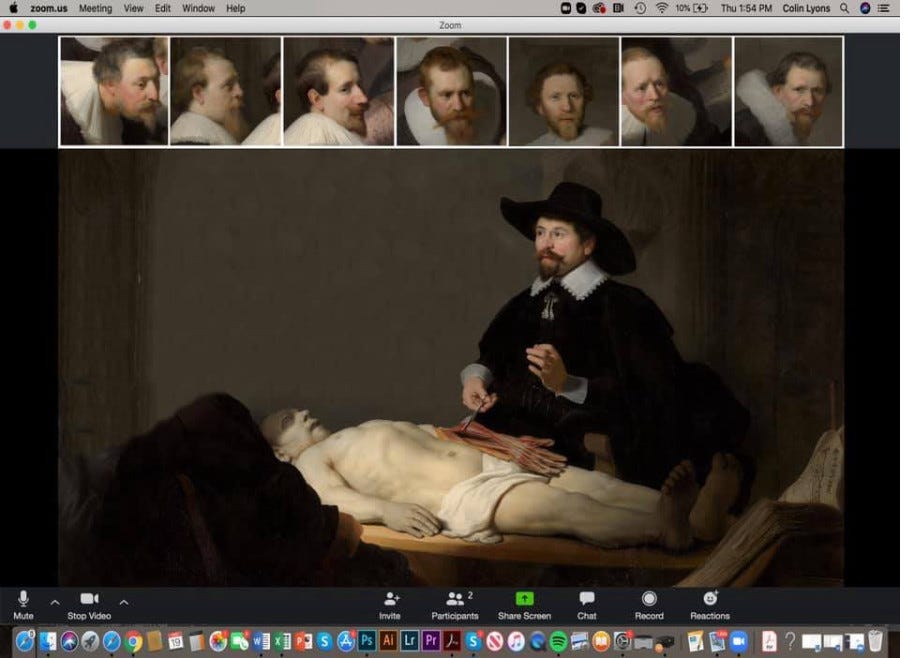Viewport: 910px width, 658px height.
Task: Launch Adobe Illustrator from the Dock
Action: [388, 641]
